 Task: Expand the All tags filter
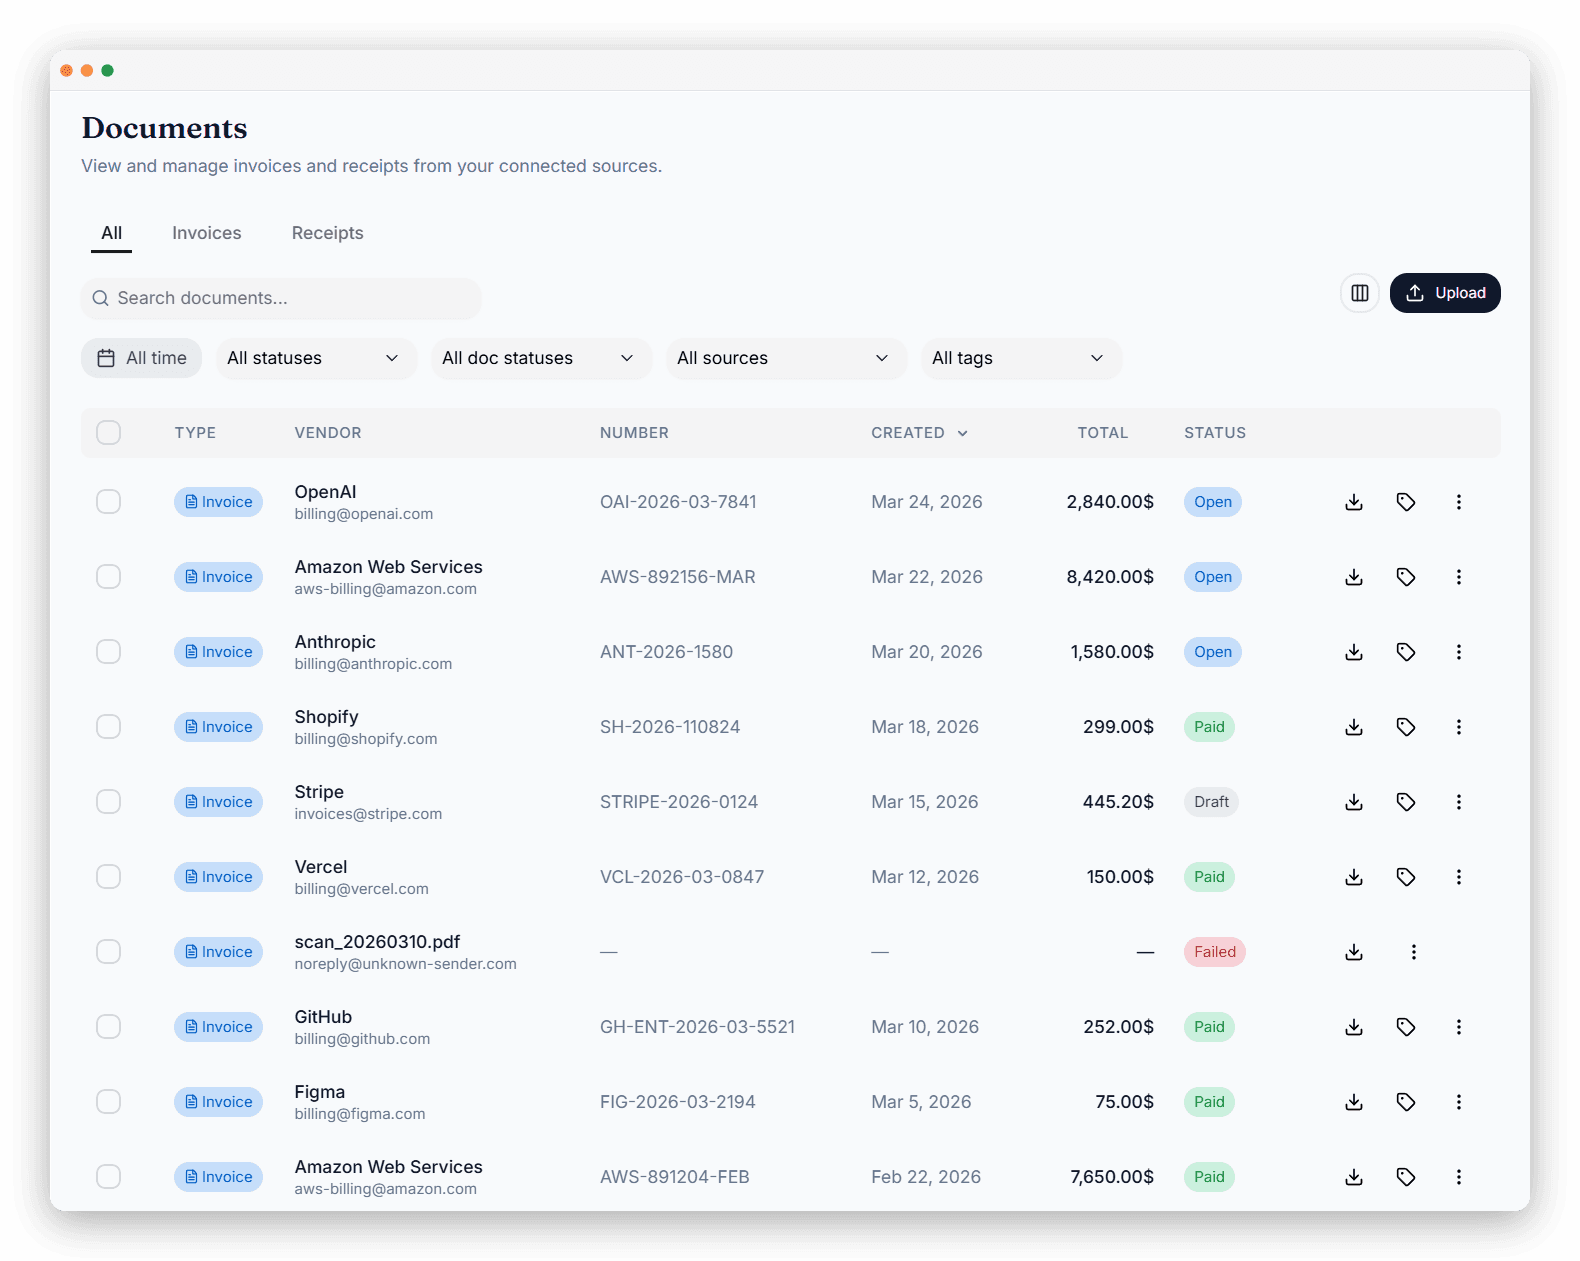(x=1021, y=358)
